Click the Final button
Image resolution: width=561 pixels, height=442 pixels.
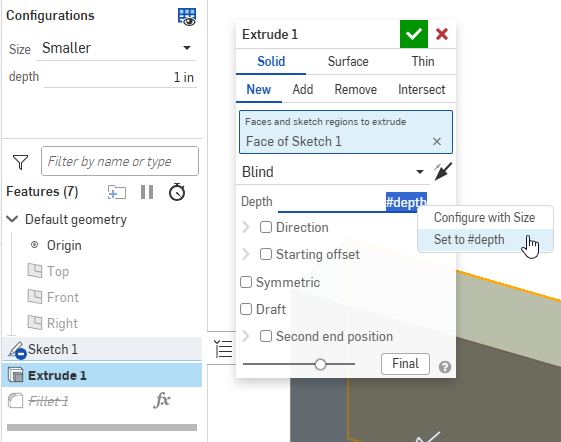click(x=405, y=364)
